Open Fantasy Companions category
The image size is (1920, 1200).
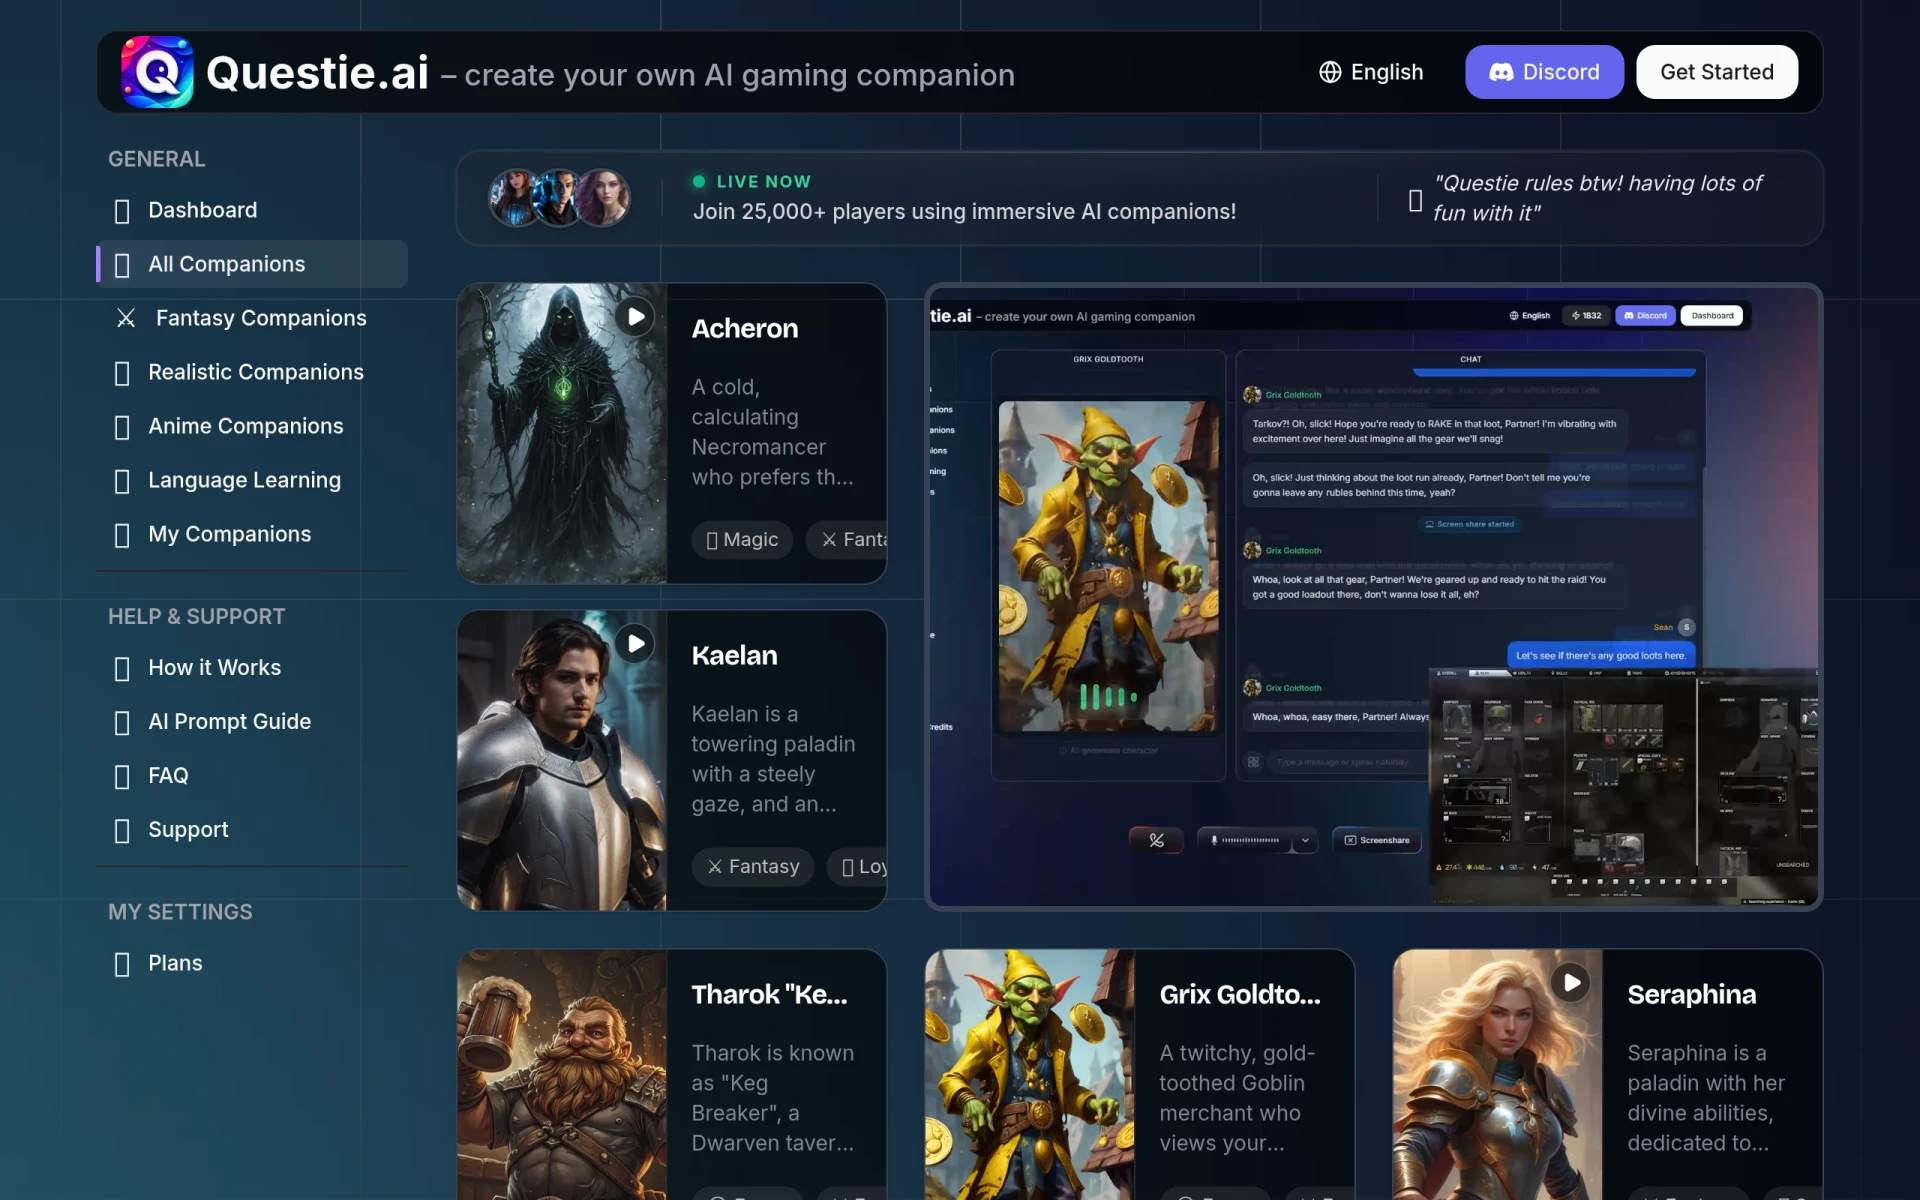[252, 318]
